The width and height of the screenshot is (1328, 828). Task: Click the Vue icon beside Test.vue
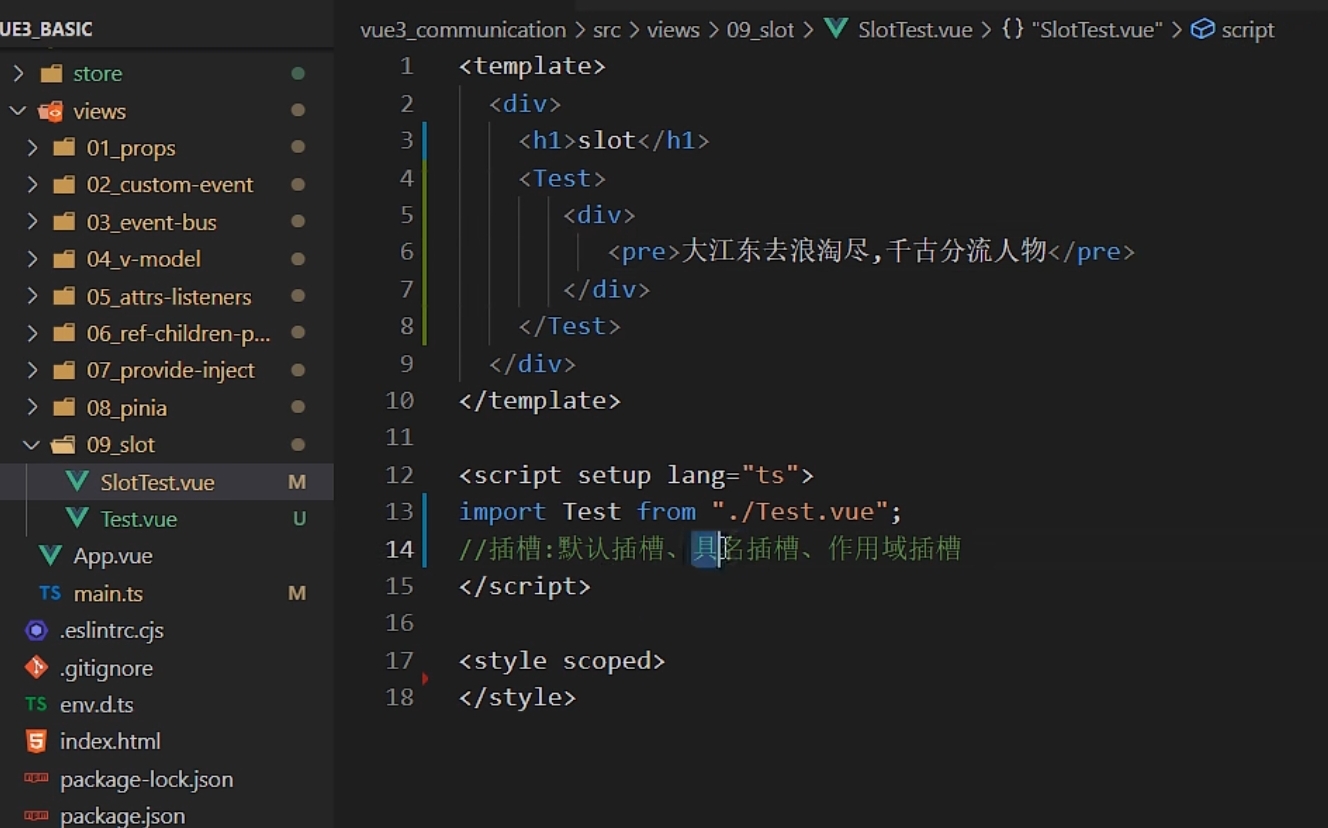77,519
